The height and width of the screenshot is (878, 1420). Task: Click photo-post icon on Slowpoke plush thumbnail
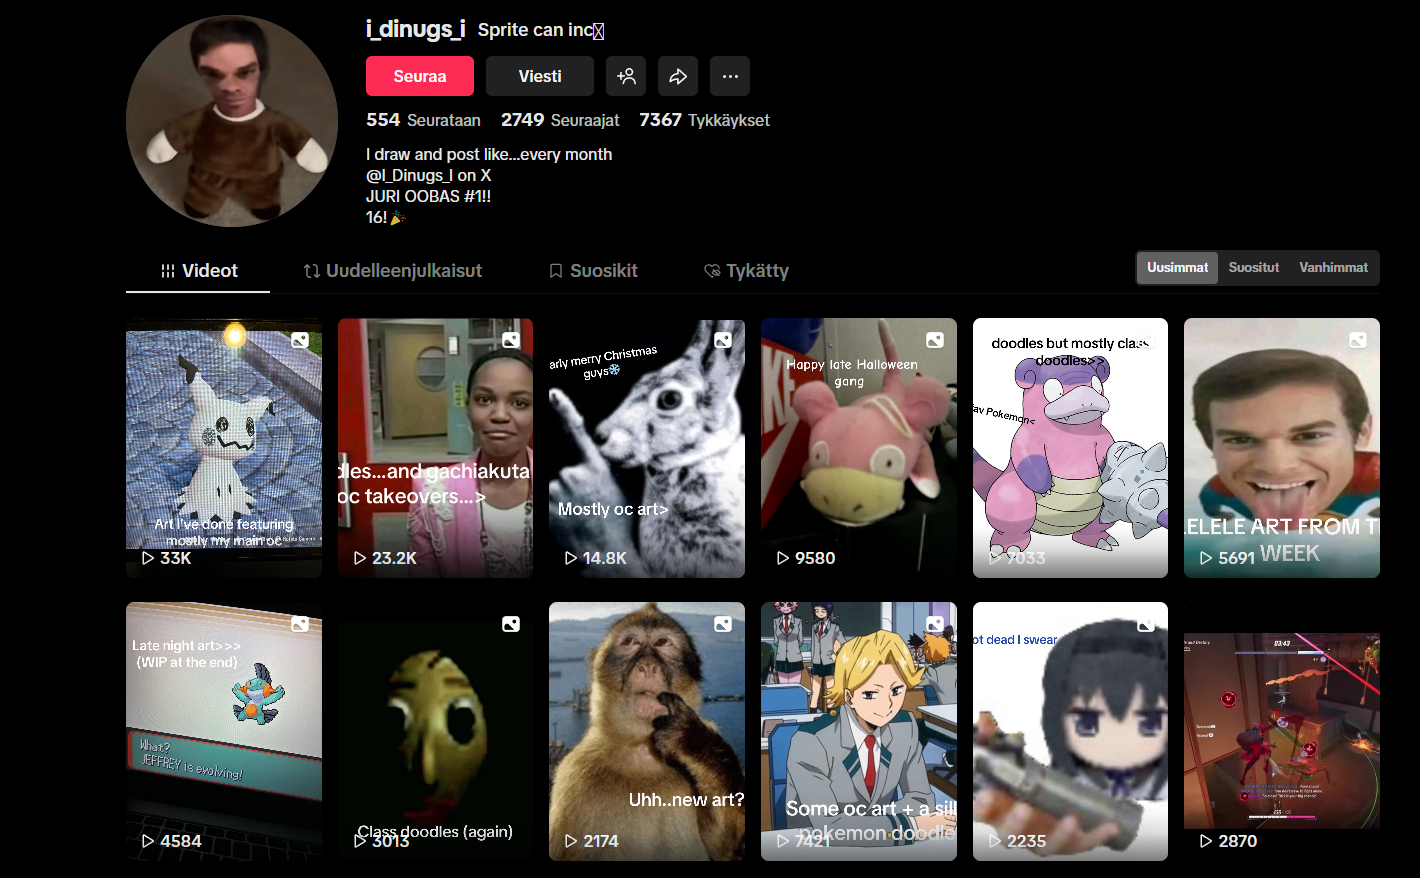pos(935,340)
